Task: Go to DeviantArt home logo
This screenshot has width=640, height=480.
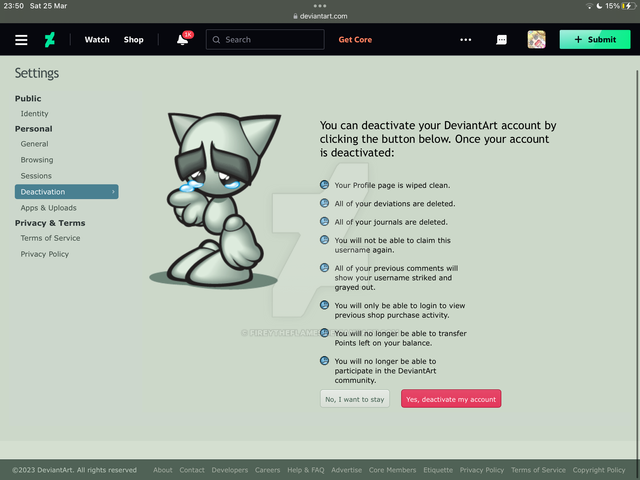Action: pyautogui.click(x=50, y=40)
